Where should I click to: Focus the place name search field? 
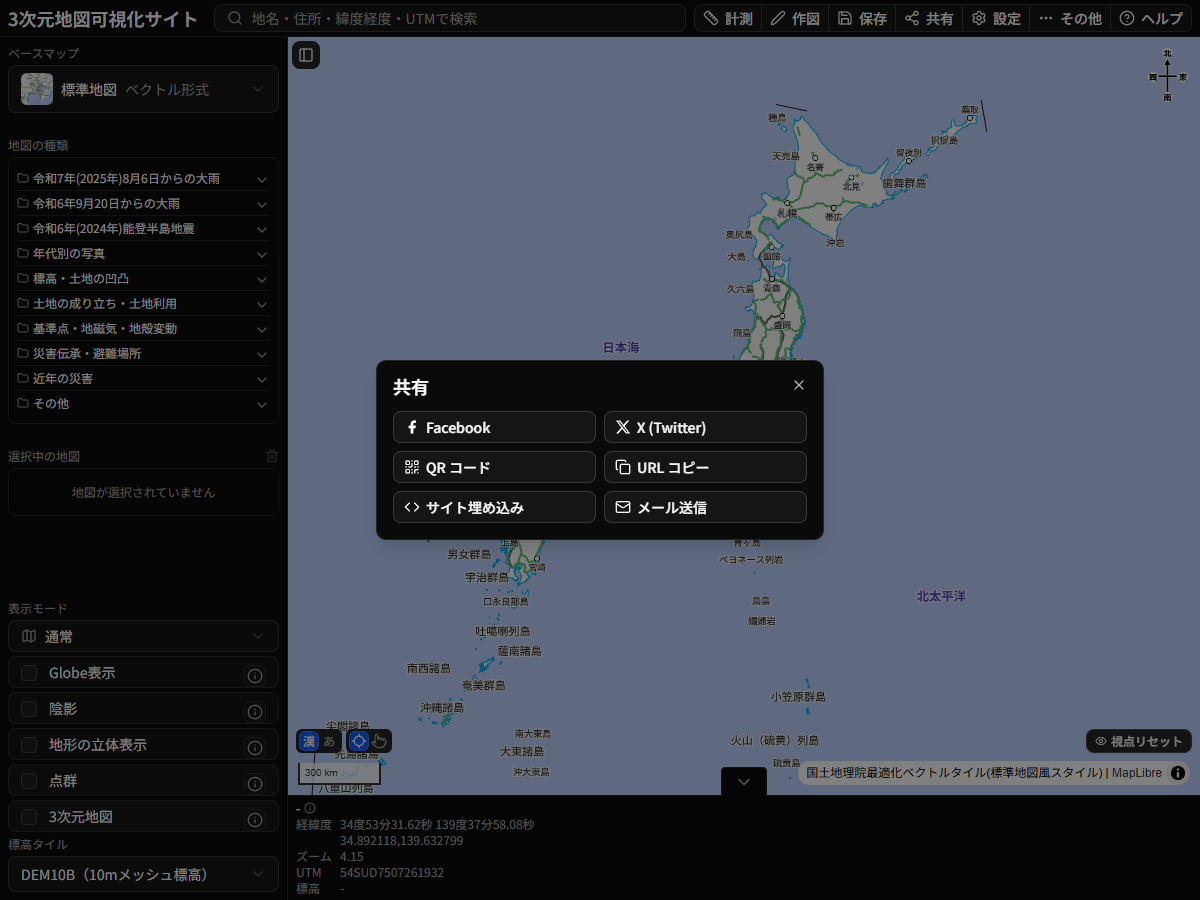click(451, 18)
